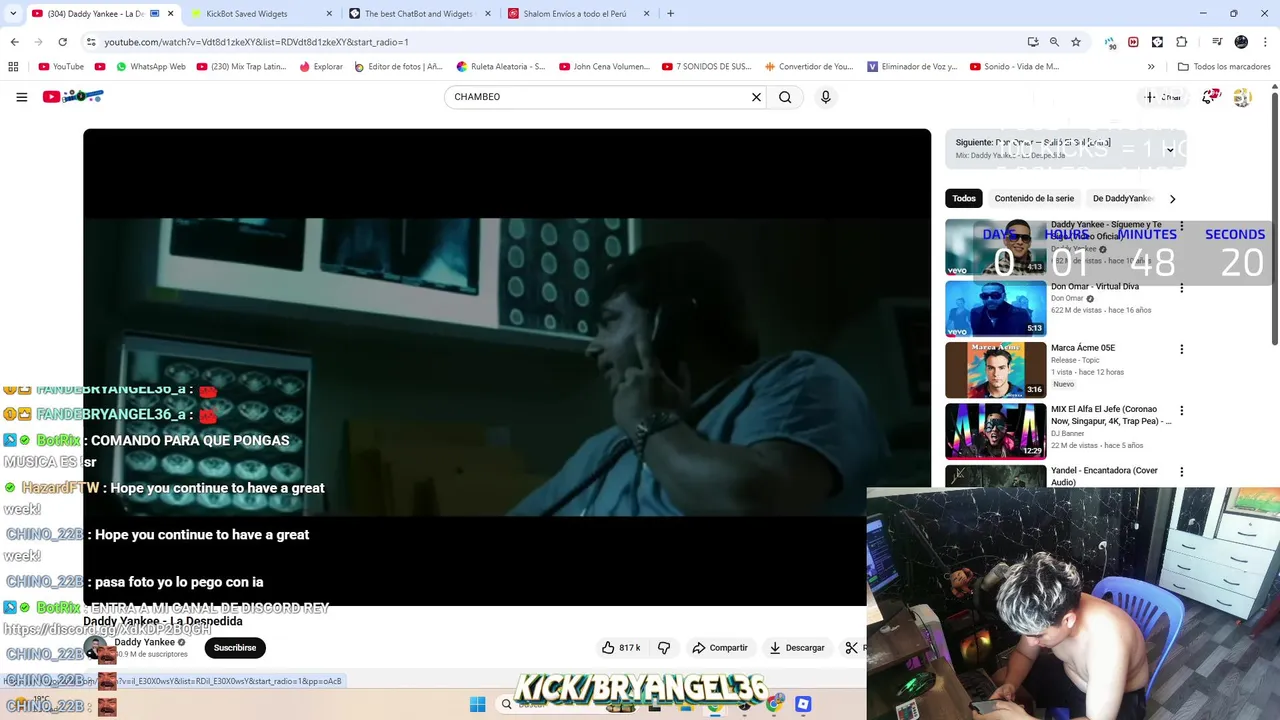Screen dimensions: 1280x720
Task: Show hidden bookmarks with double chevron
Action: point(1151,67)
